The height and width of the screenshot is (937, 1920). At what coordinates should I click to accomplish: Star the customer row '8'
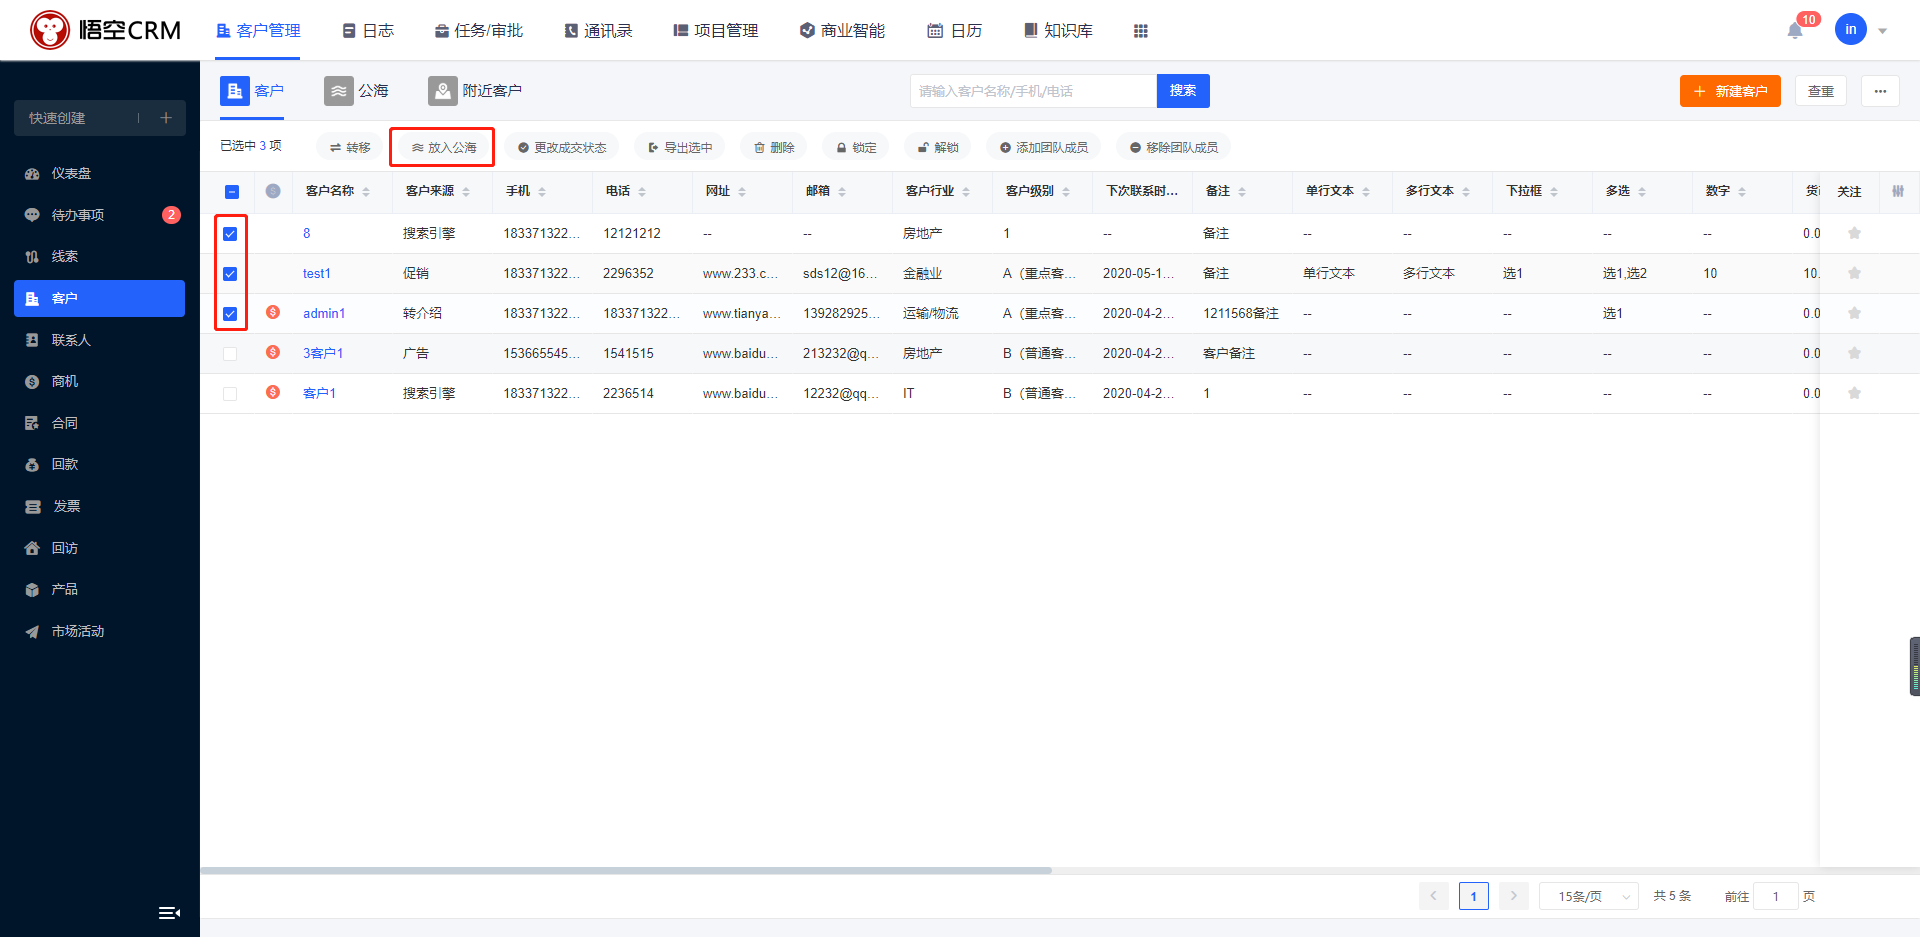pos(1854,233)
